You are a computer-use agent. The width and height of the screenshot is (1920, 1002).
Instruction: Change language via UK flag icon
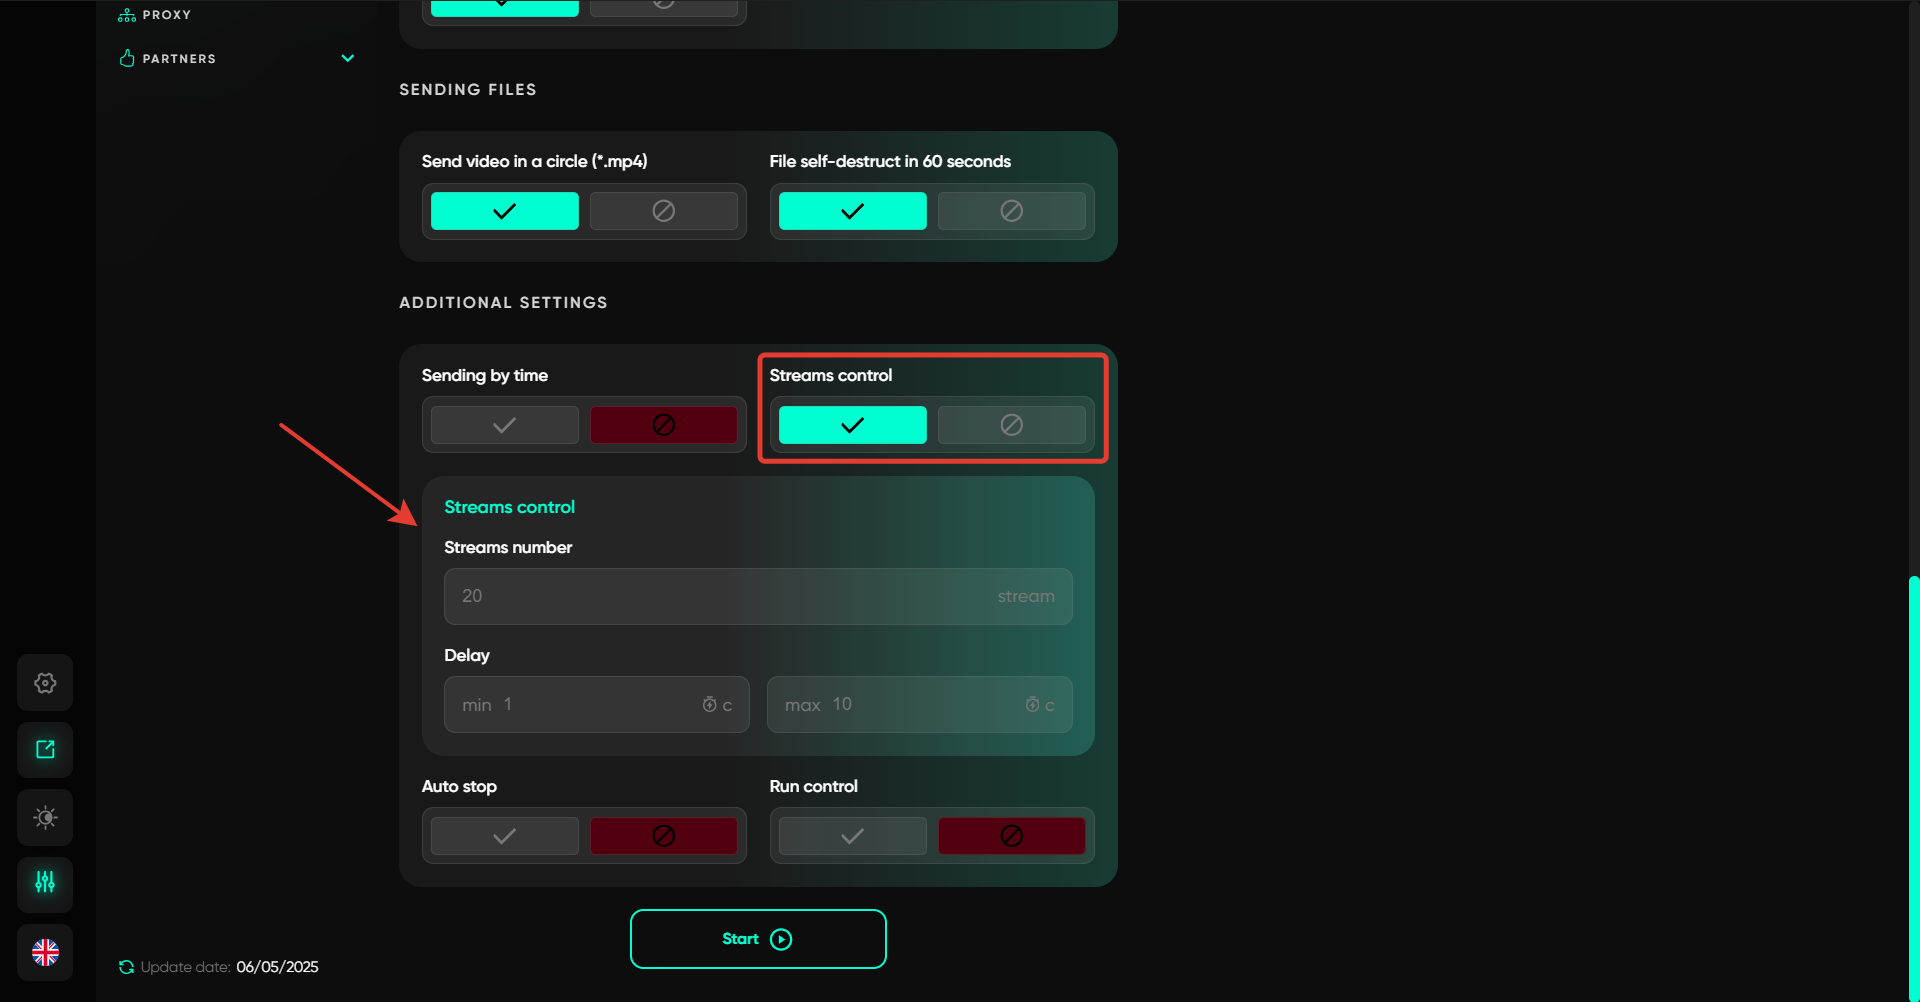tap(45, 952)
